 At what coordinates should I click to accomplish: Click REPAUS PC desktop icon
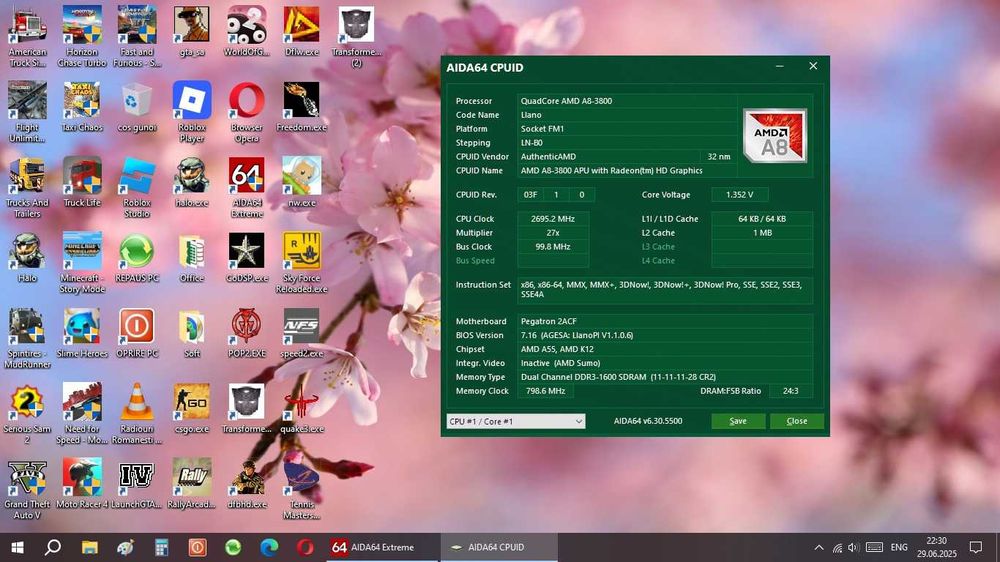[136, 258]
